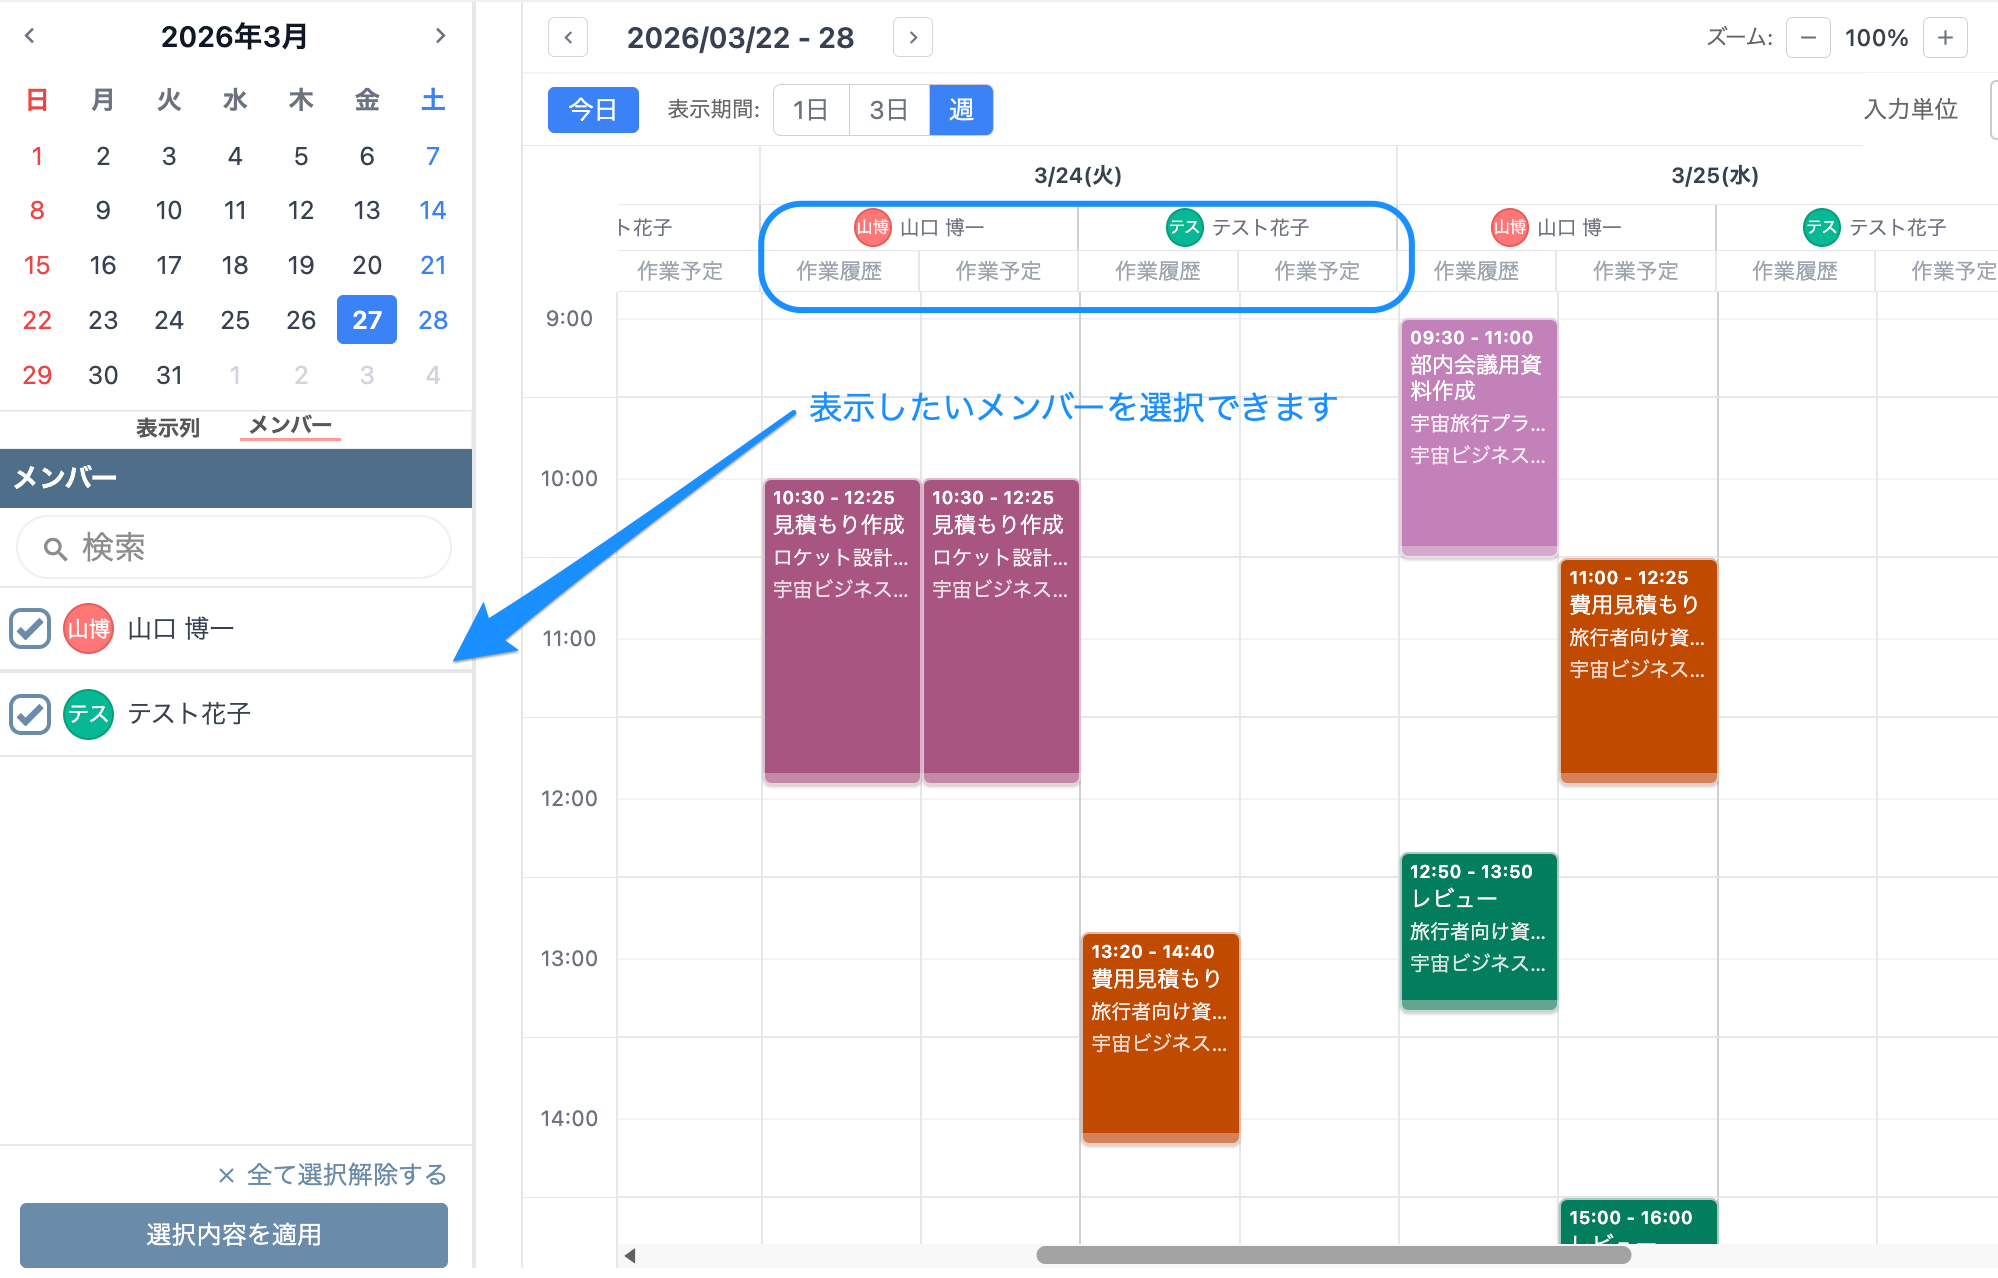Go to the previous week with the left chevron
Viewport: 1998px width, 1278px height.
click(x=567, y=37)
